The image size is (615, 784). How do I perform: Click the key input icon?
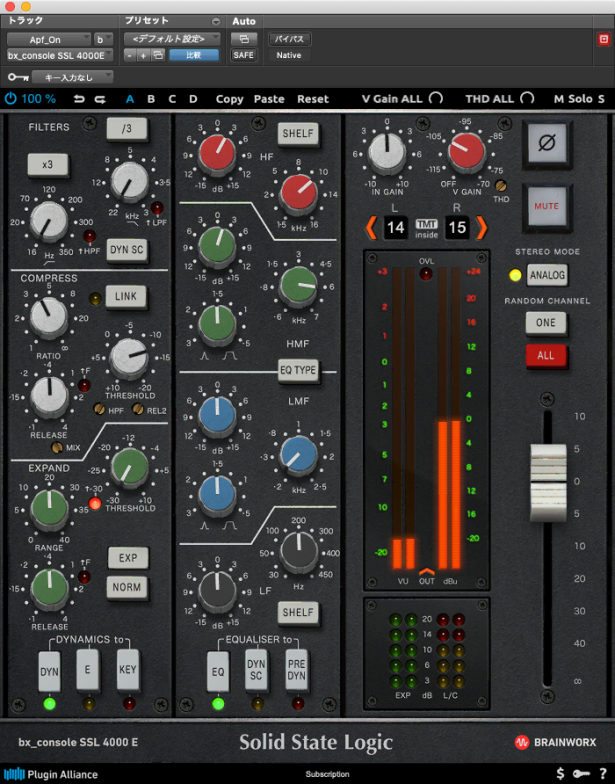18,77
